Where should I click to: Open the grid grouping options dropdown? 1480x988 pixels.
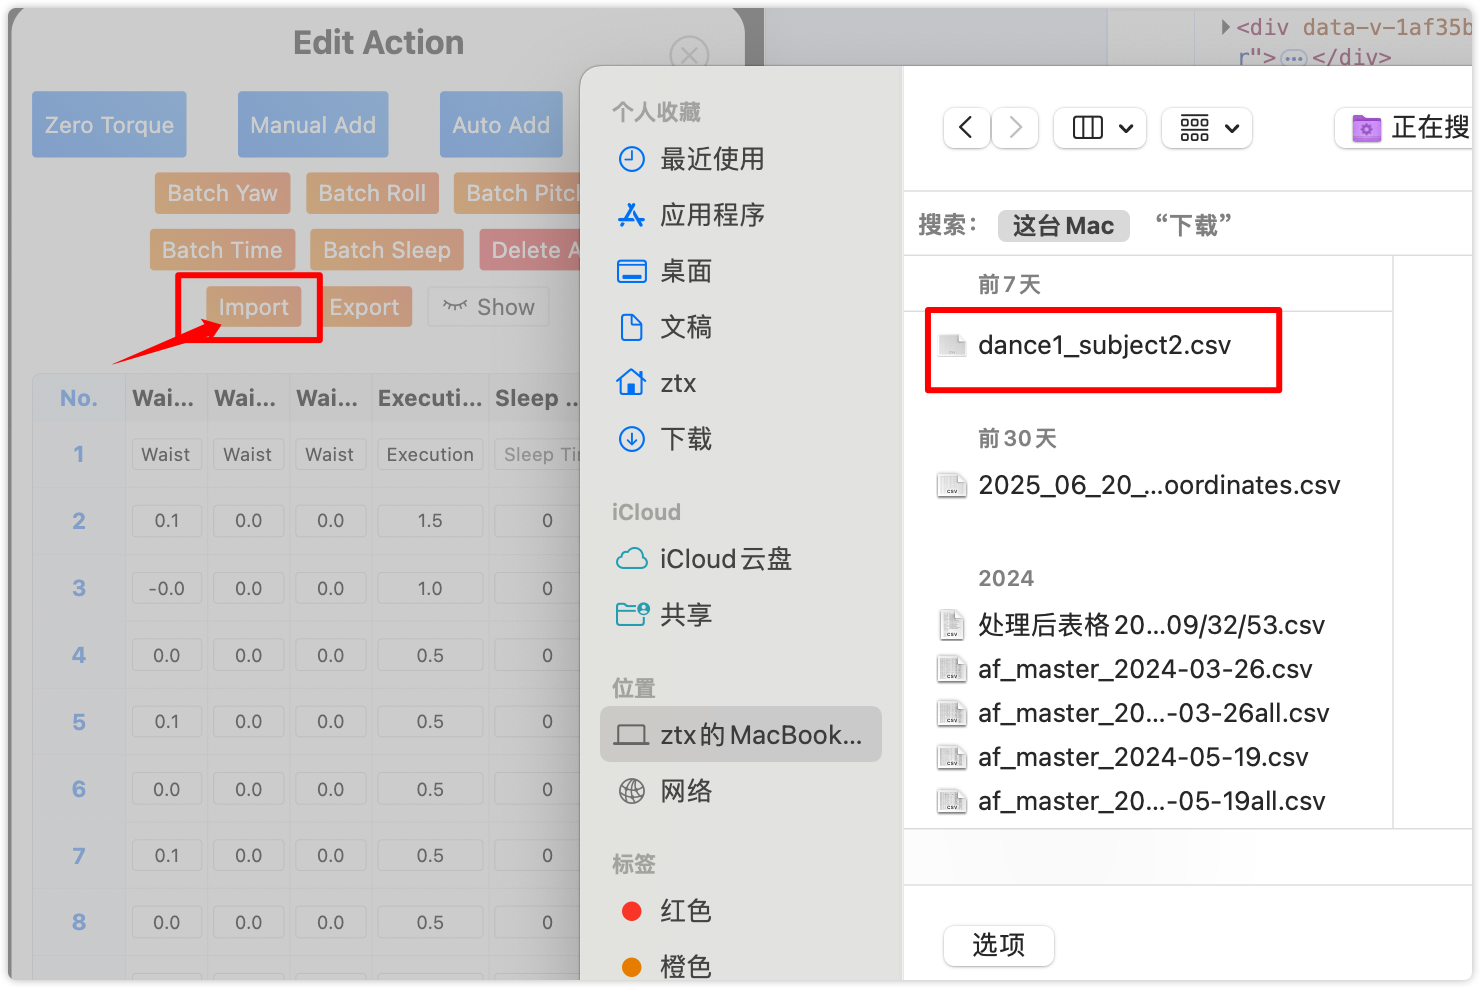[1207, 128]
